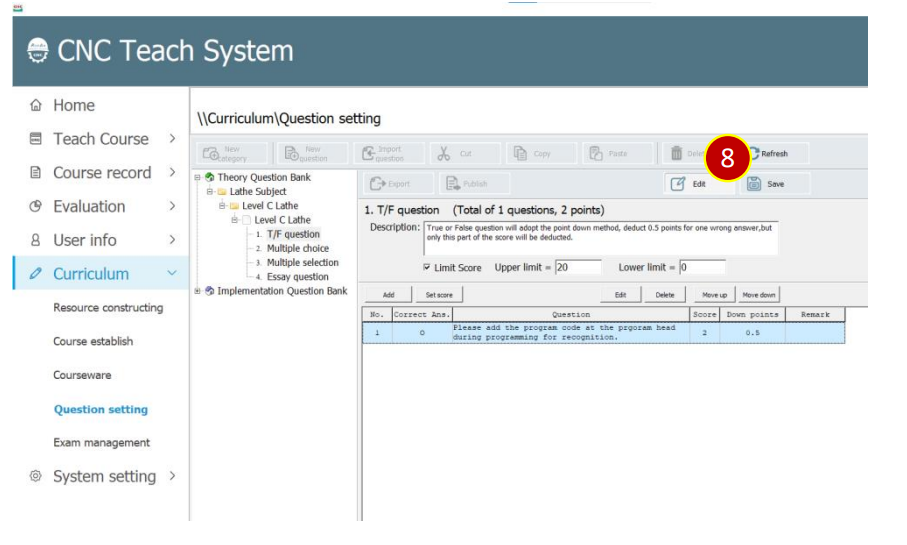Click the Teach Course sidebar icon
The width and height of the screenshot is (907, 545).
(36, 139)
